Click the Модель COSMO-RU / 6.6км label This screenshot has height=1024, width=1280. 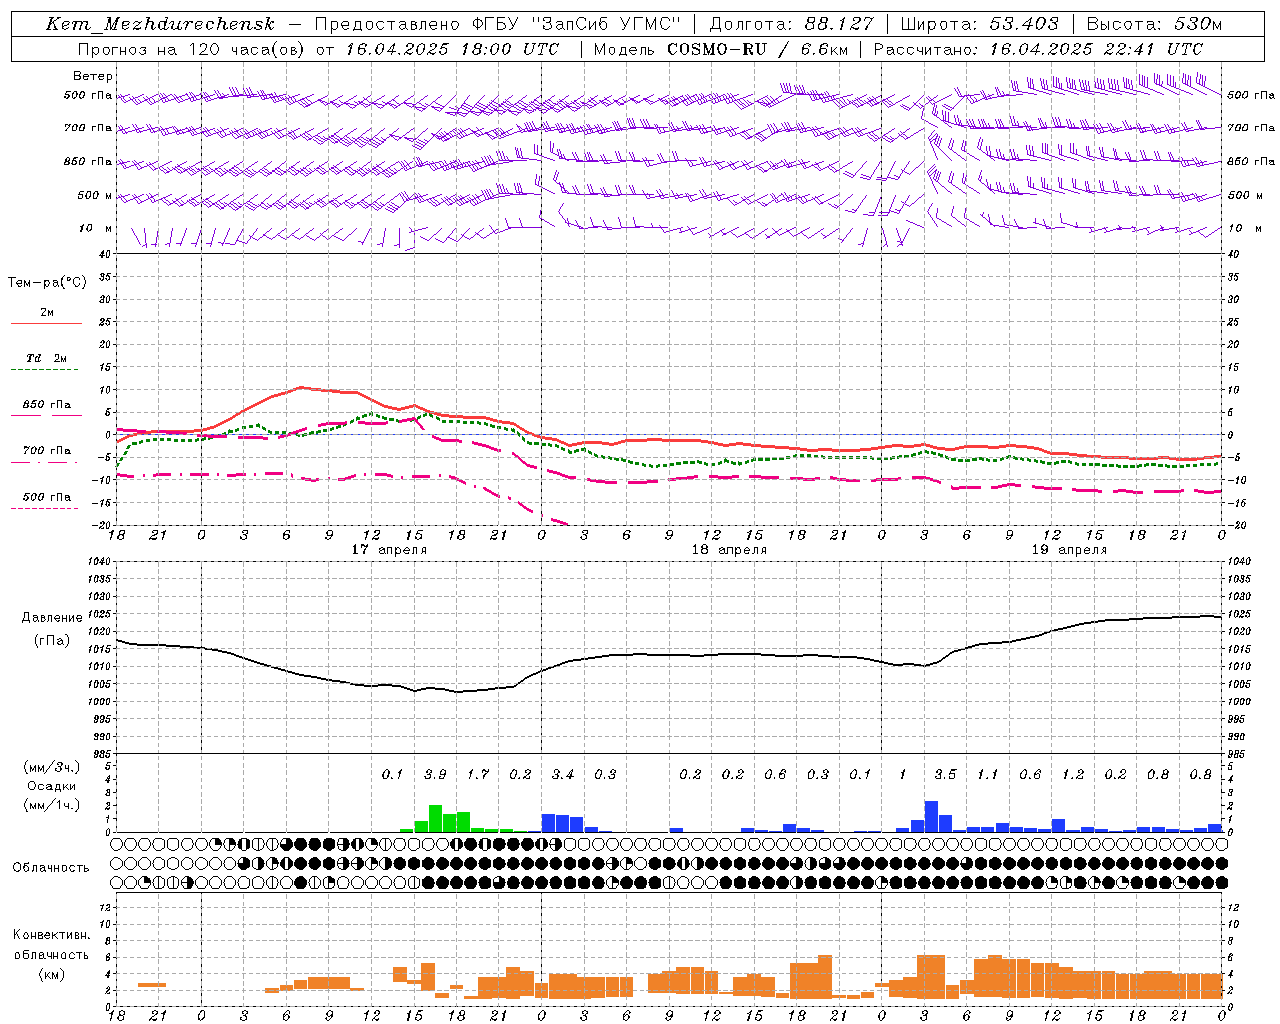[721, 49]
